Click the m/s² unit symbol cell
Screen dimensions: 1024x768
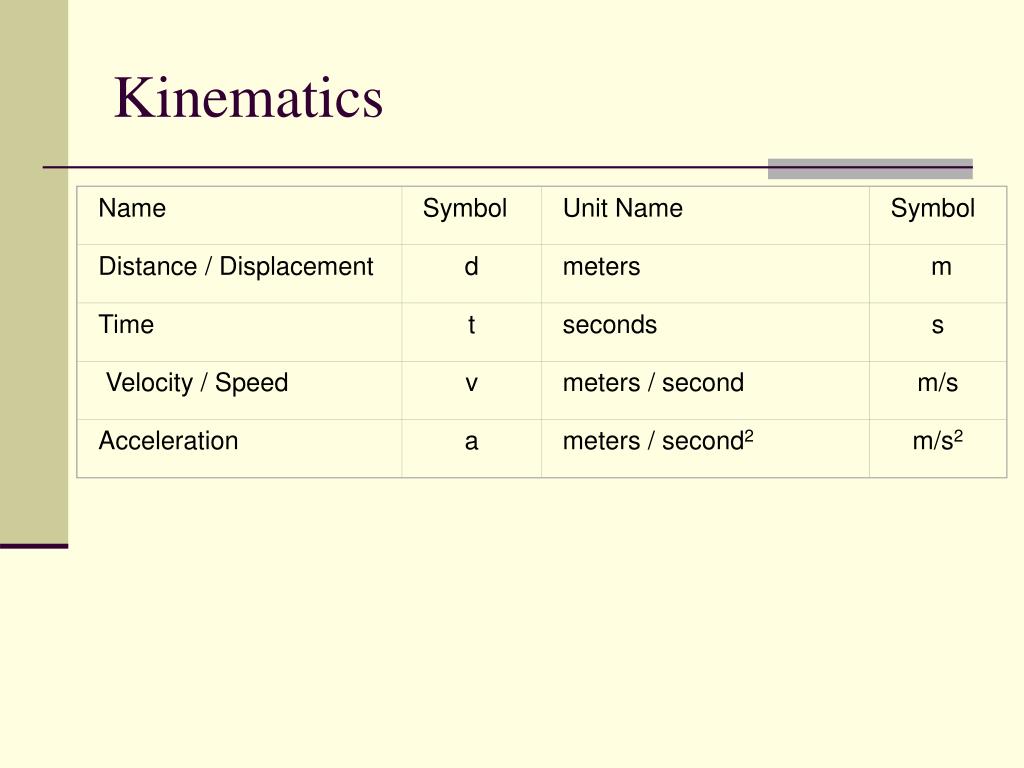click(937, 441)
